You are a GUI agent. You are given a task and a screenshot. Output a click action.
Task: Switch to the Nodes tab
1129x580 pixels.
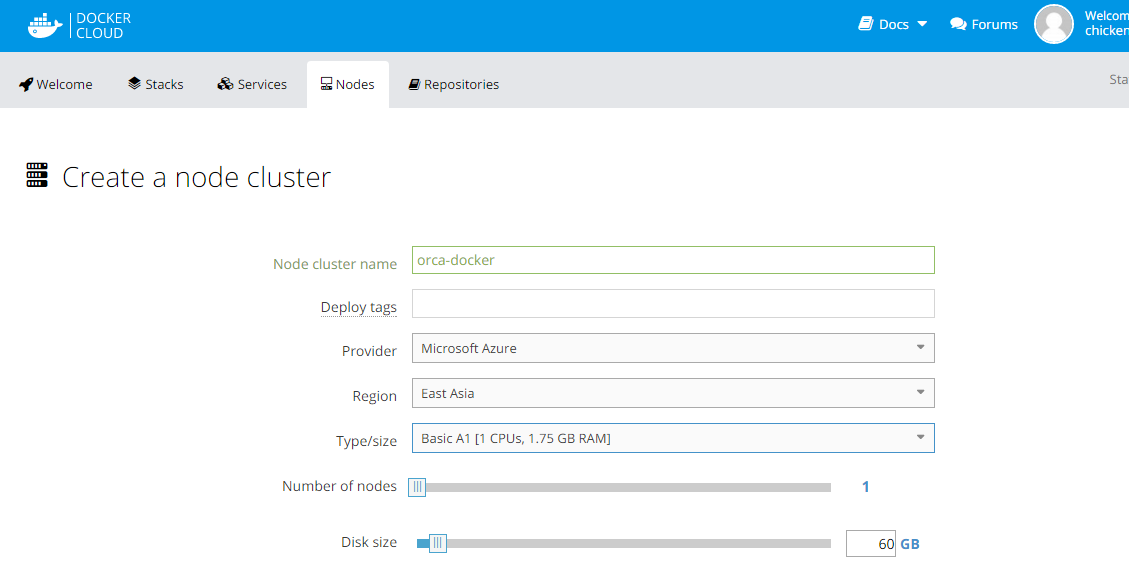pyautogui.click(x=347, y=84)
